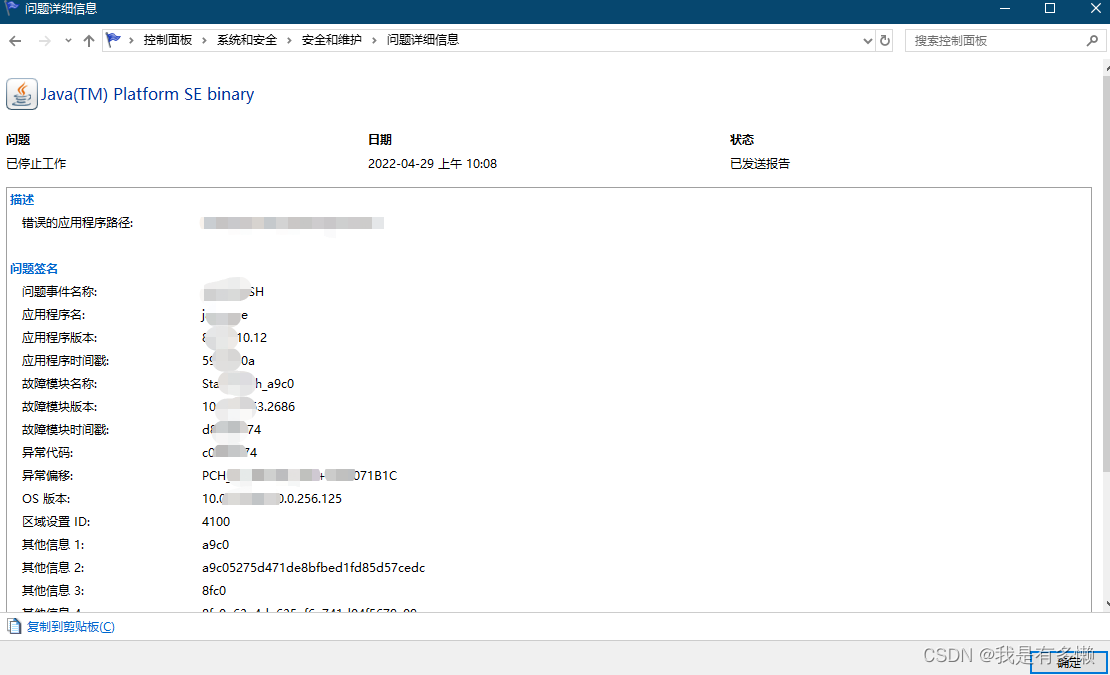The image size is (1110, 675).
Task: Select label 错误的应用程序路径:
Action: 78,223
